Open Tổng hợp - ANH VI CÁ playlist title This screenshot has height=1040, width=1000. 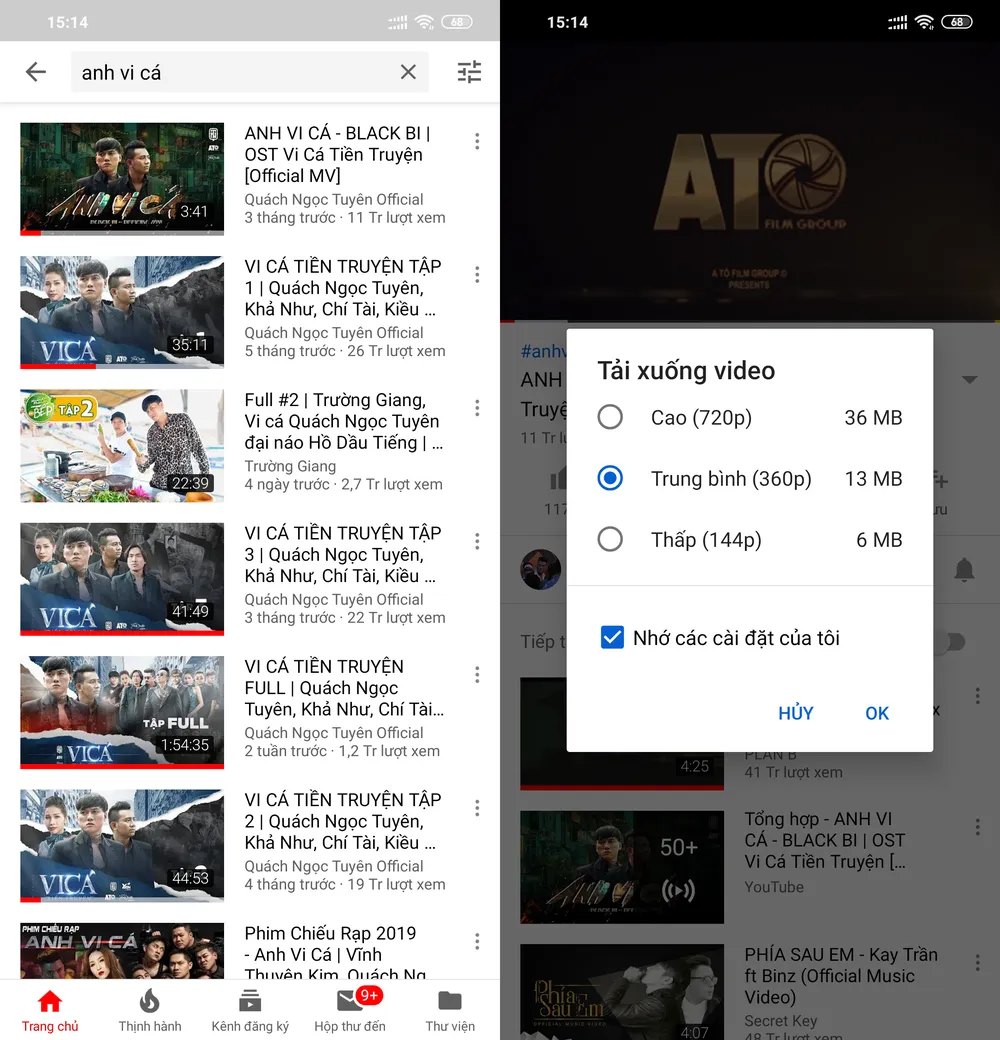coord(824,840)
